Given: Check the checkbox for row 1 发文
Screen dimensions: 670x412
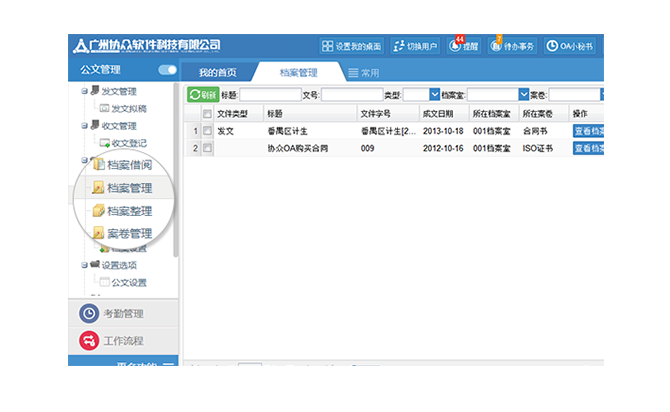Looking at the screenshot, I should [207, 131].
